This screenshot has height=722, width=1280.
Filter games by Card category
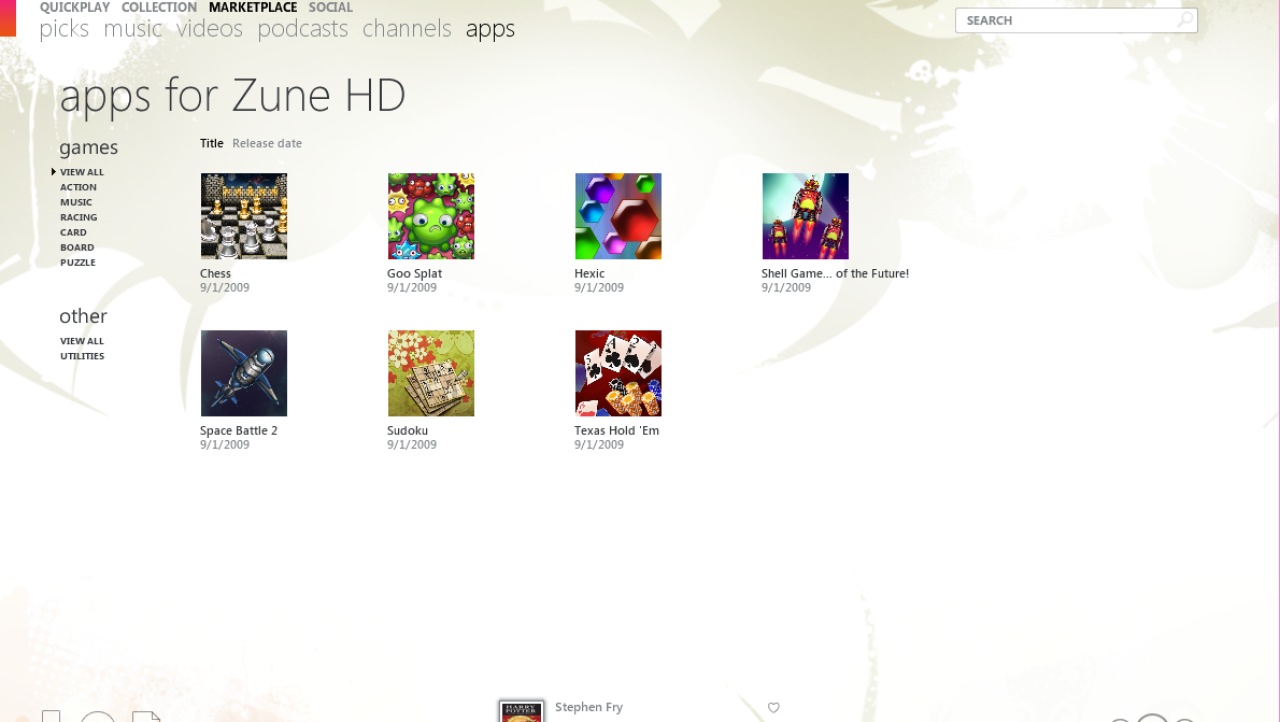[x=73, y=232]
